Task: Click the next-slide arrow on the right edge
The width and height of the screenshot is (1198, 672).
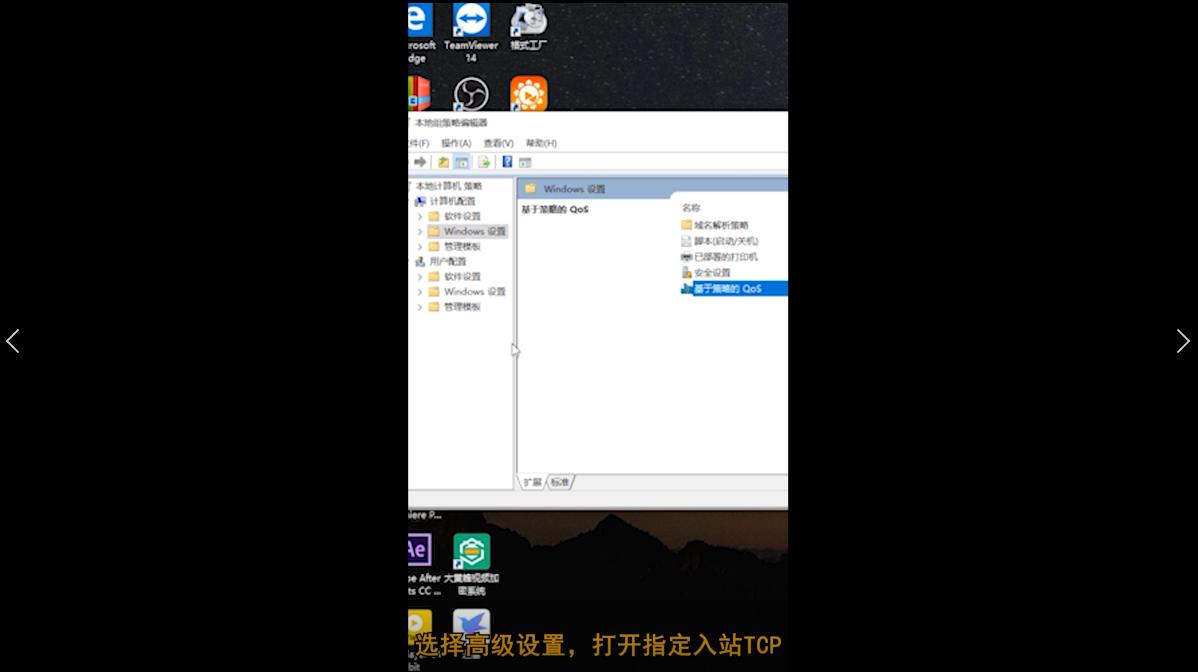Action: point(1183,341)
